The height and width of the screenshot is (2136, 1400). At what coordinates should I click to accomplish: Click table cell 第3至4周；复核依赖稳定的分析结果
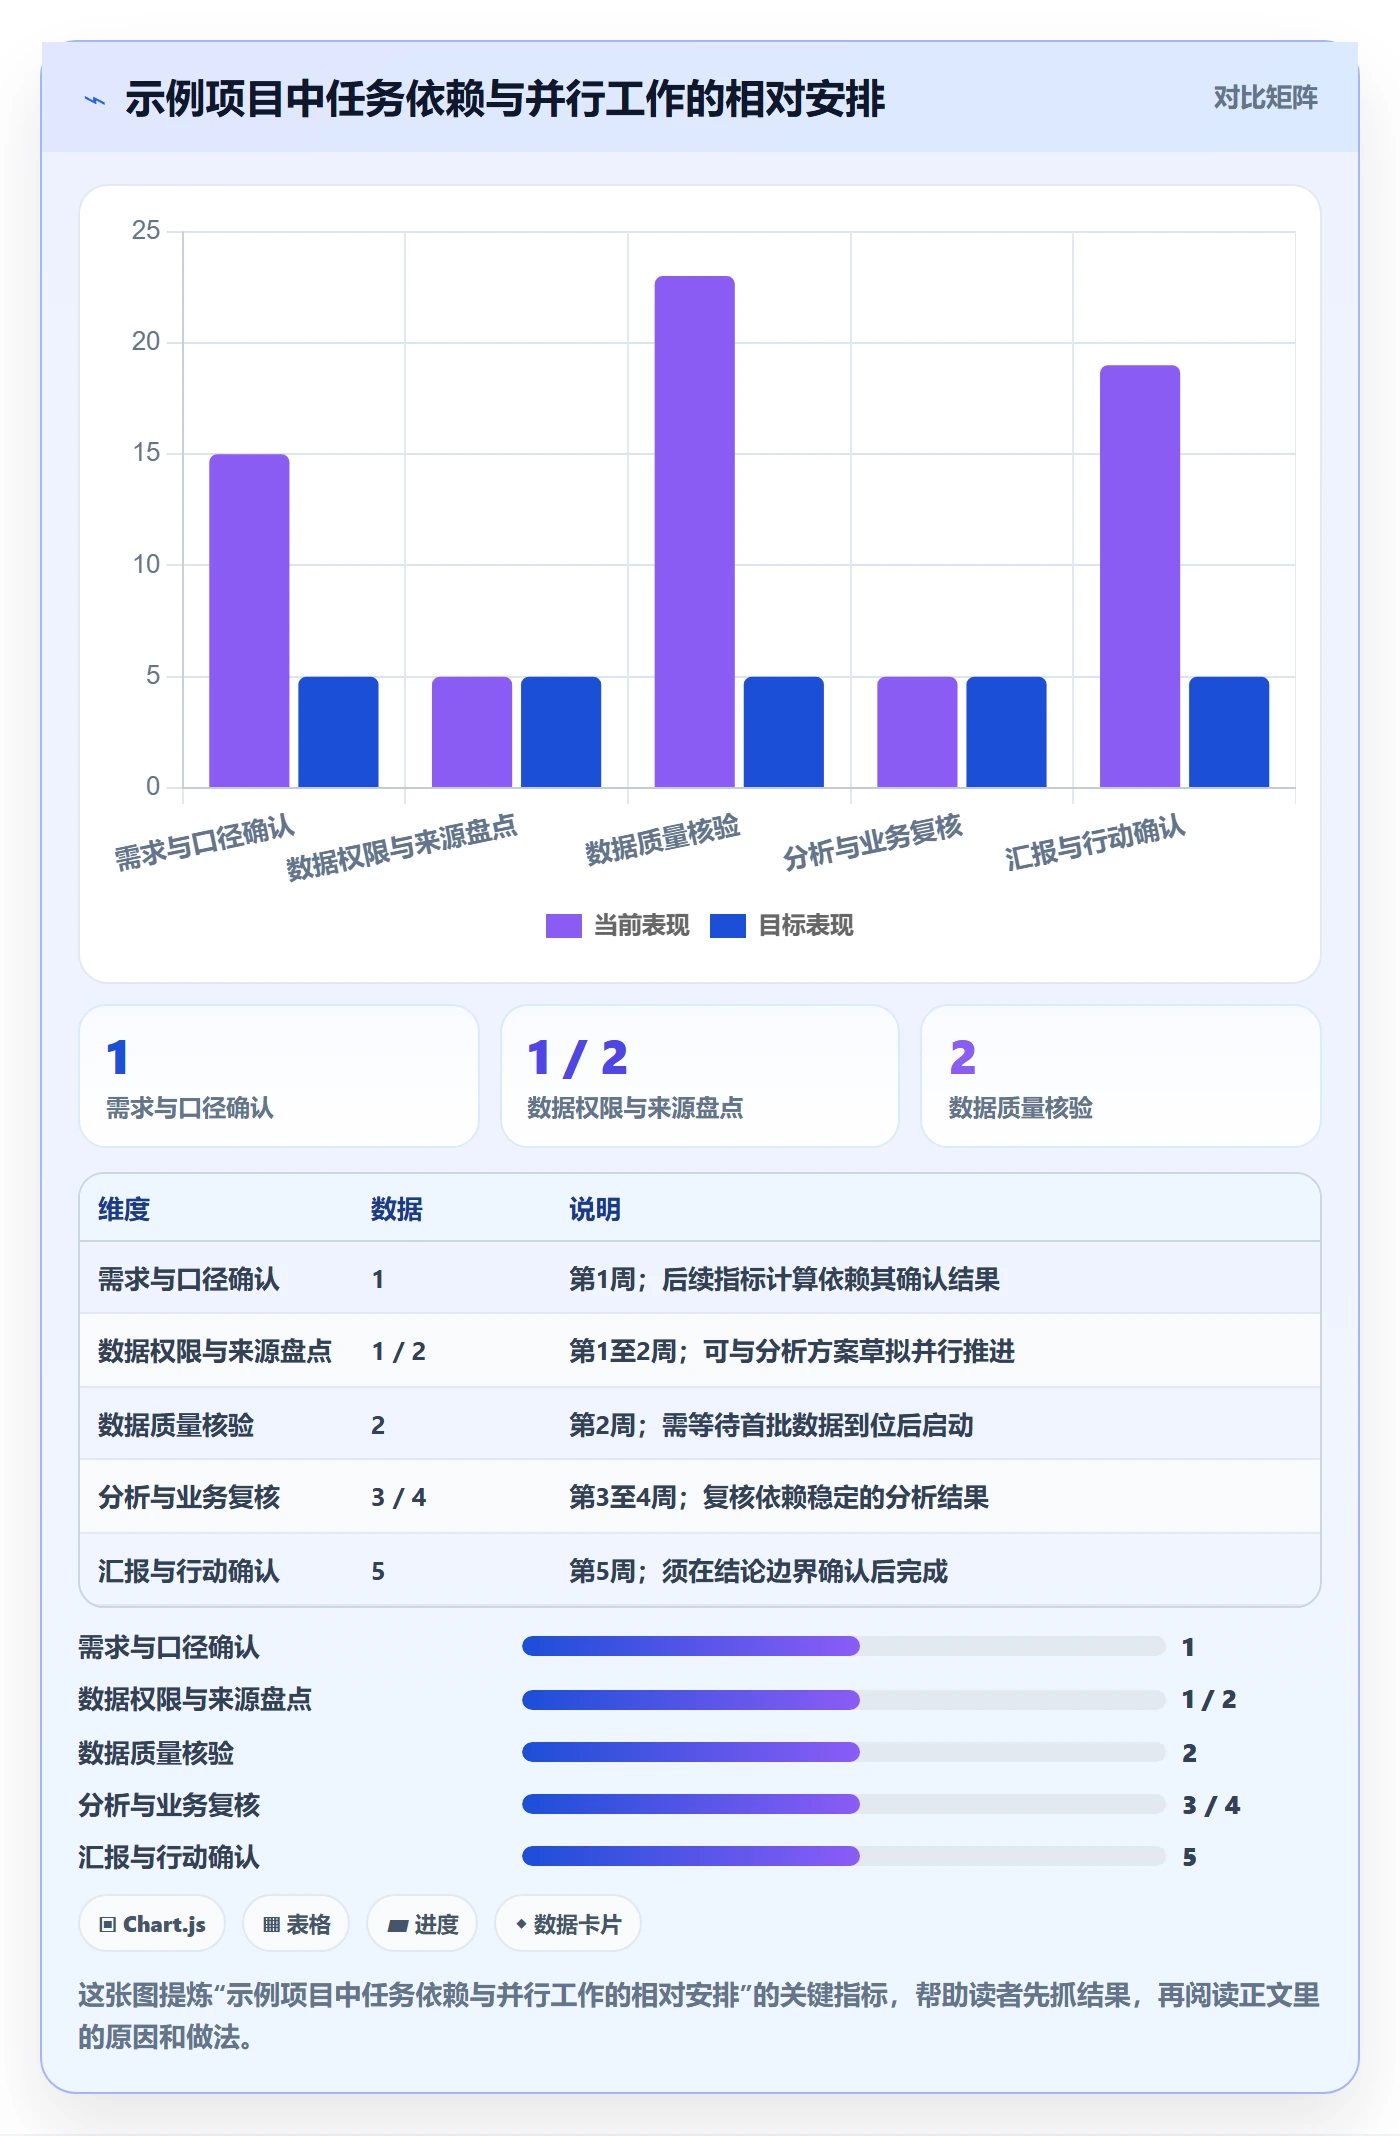[x=779, y=1497]
